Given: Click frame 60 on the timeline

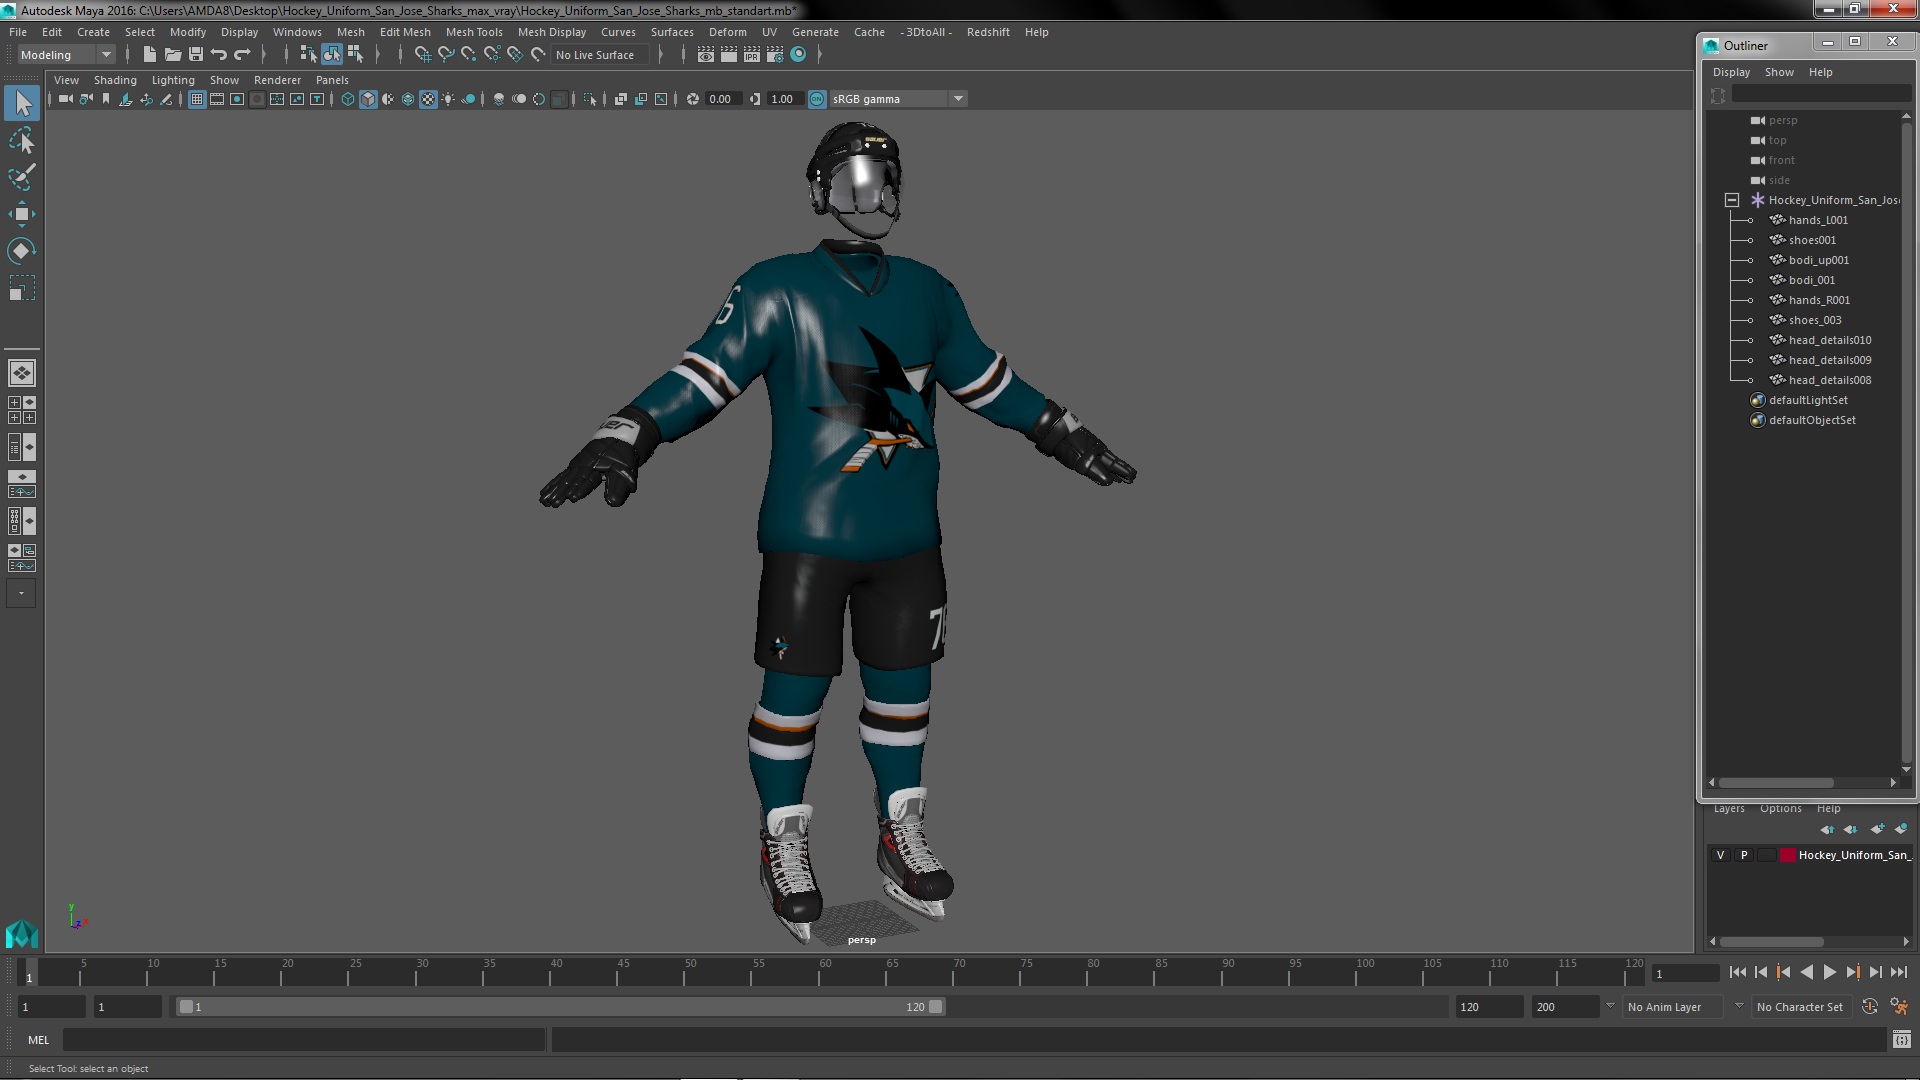Looking at the screenshot, I should (x=825, y=973).
